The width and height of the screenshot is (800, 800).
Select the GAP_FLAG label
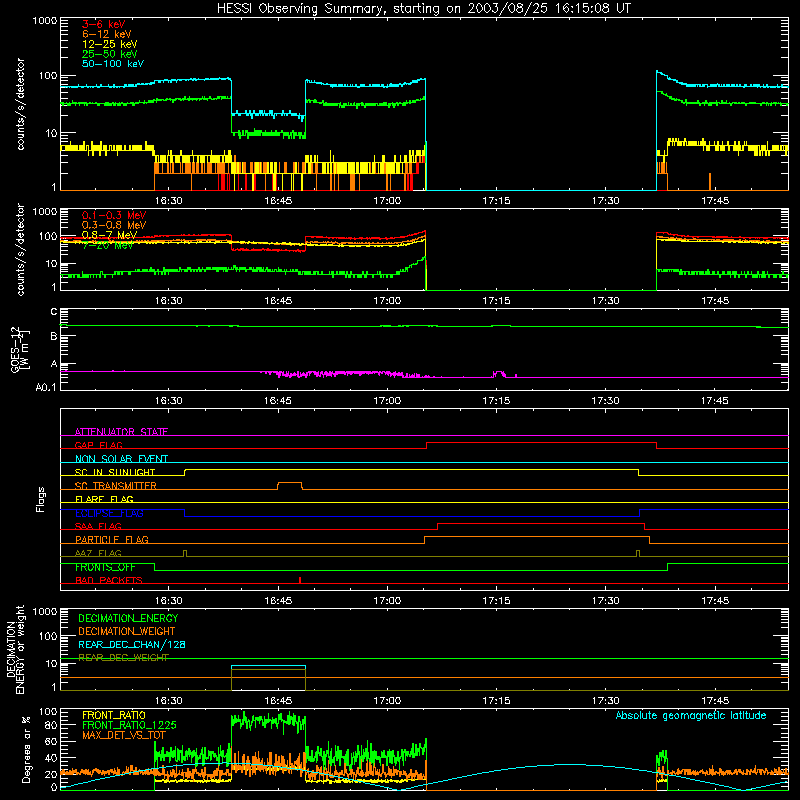click(x=99, y=445)
